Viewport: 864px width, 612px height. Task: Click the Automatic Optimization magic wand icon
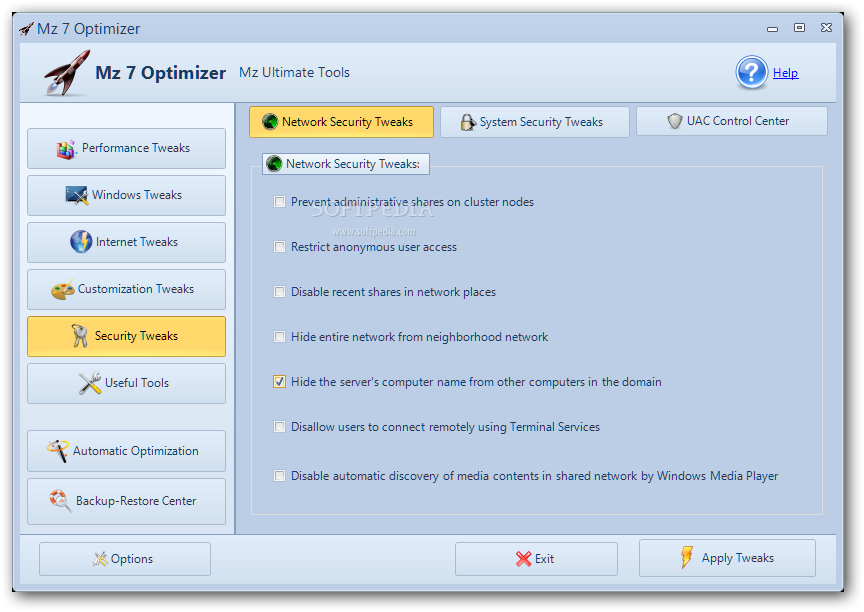tap(58, 451)
